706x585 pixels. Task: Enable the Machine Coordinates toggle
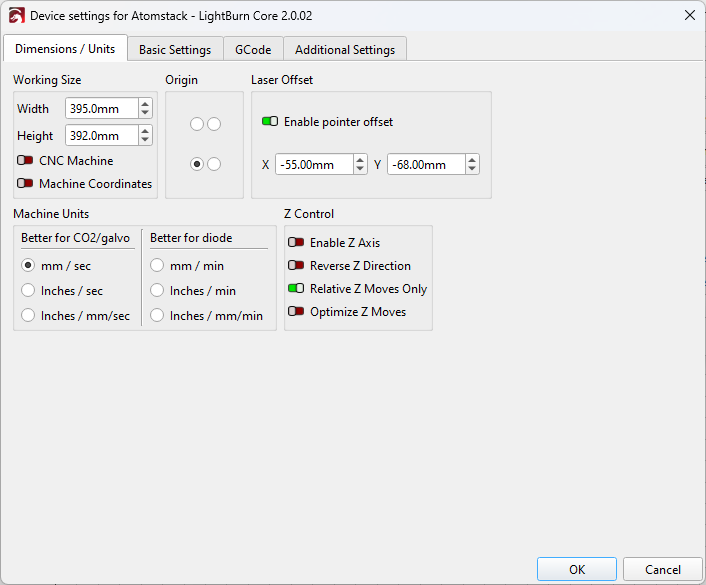25,184
